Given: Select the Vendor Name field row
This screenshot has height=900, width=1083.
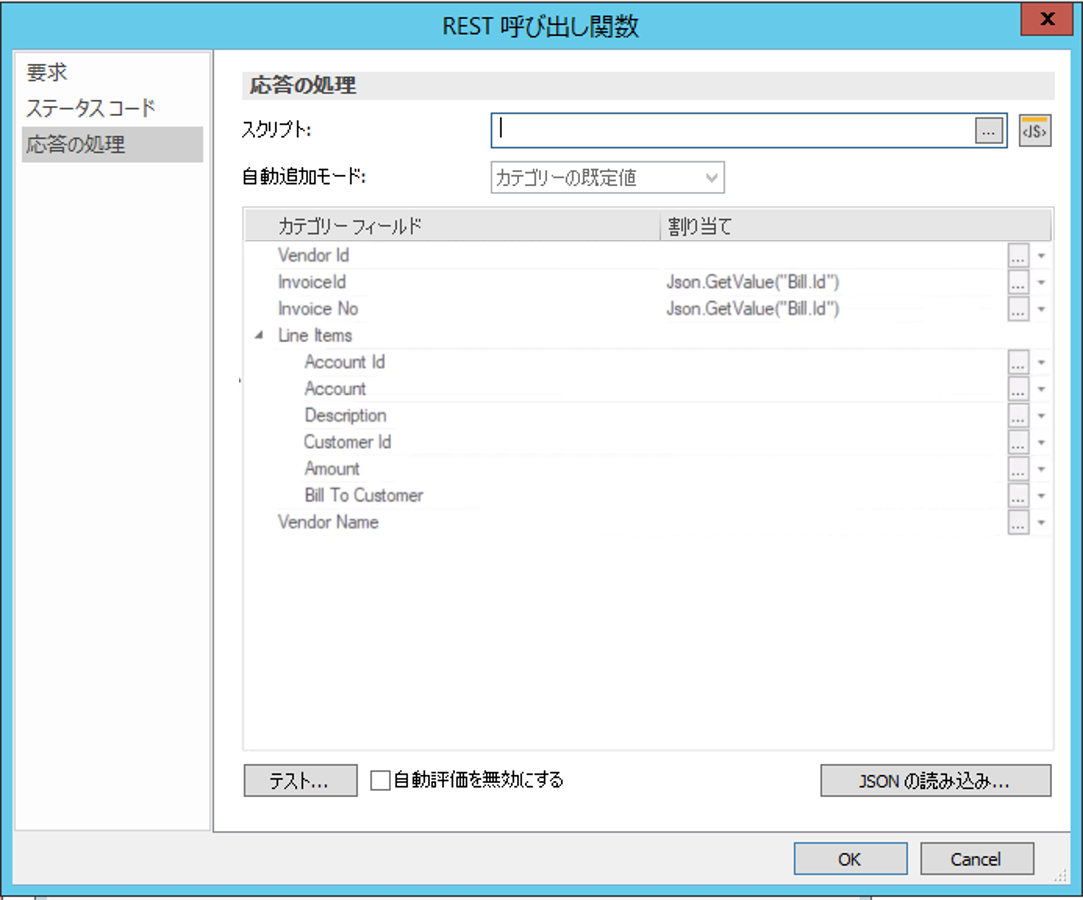Looking at the screenshot, I should pyautogui.click(x=328, y=522).
